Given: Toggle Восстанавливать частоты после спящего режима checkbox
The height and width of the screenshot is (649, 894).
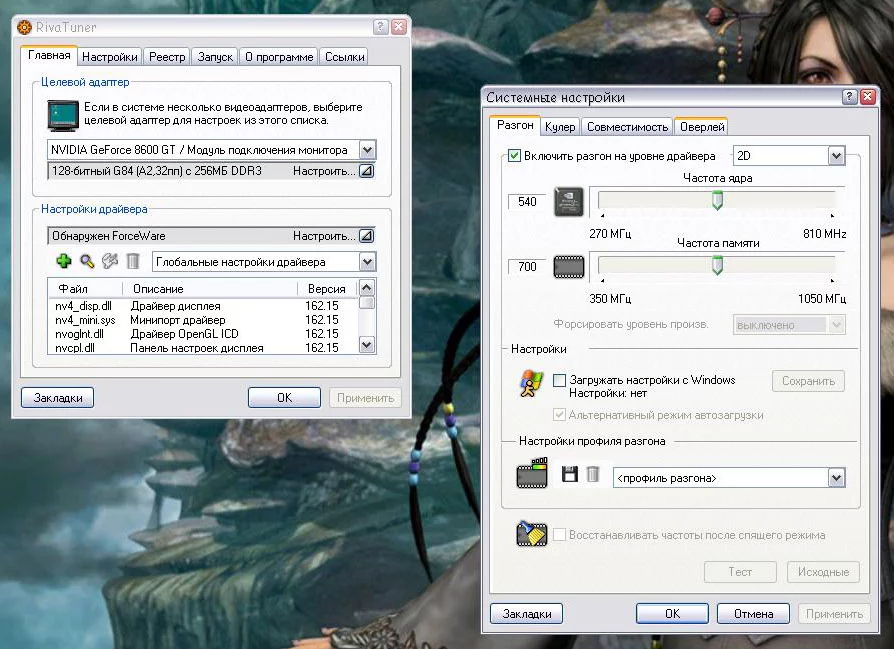Looking at the screenshot, I should 560,535.
